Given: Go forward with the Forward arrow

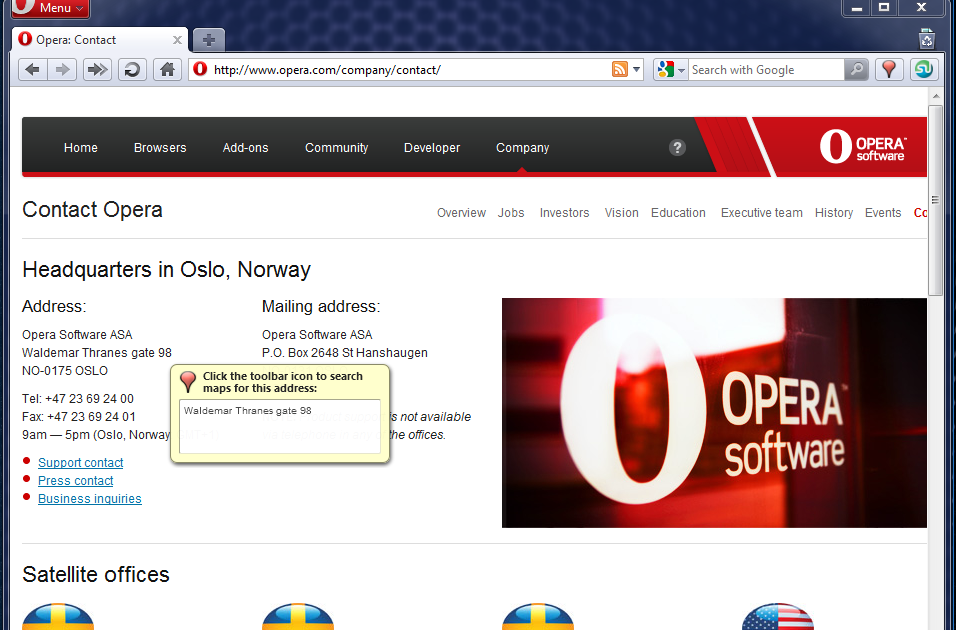Looking at the screenshot, I should 62,70.
